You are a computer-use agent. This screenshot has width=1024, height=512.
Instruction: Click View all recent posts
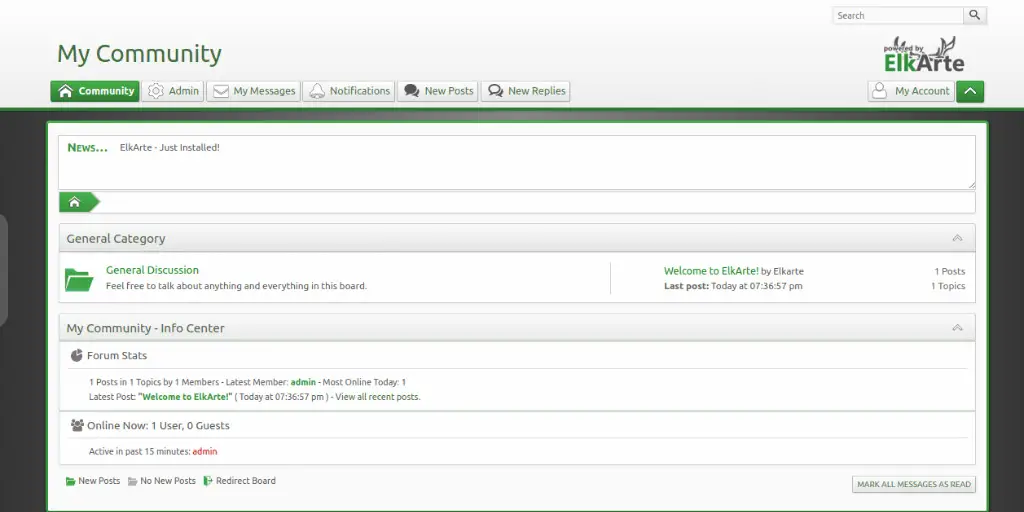[377, 396]
